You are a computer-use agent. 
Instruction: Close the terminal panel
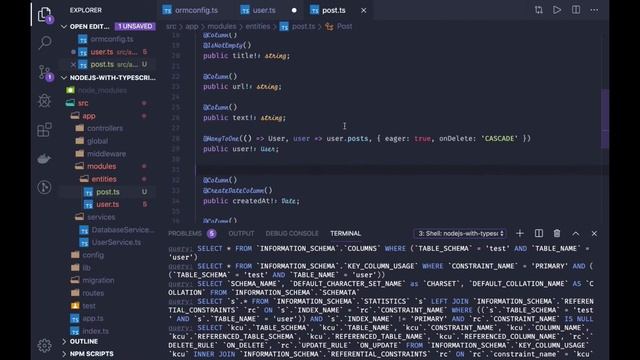pos(594,233)
